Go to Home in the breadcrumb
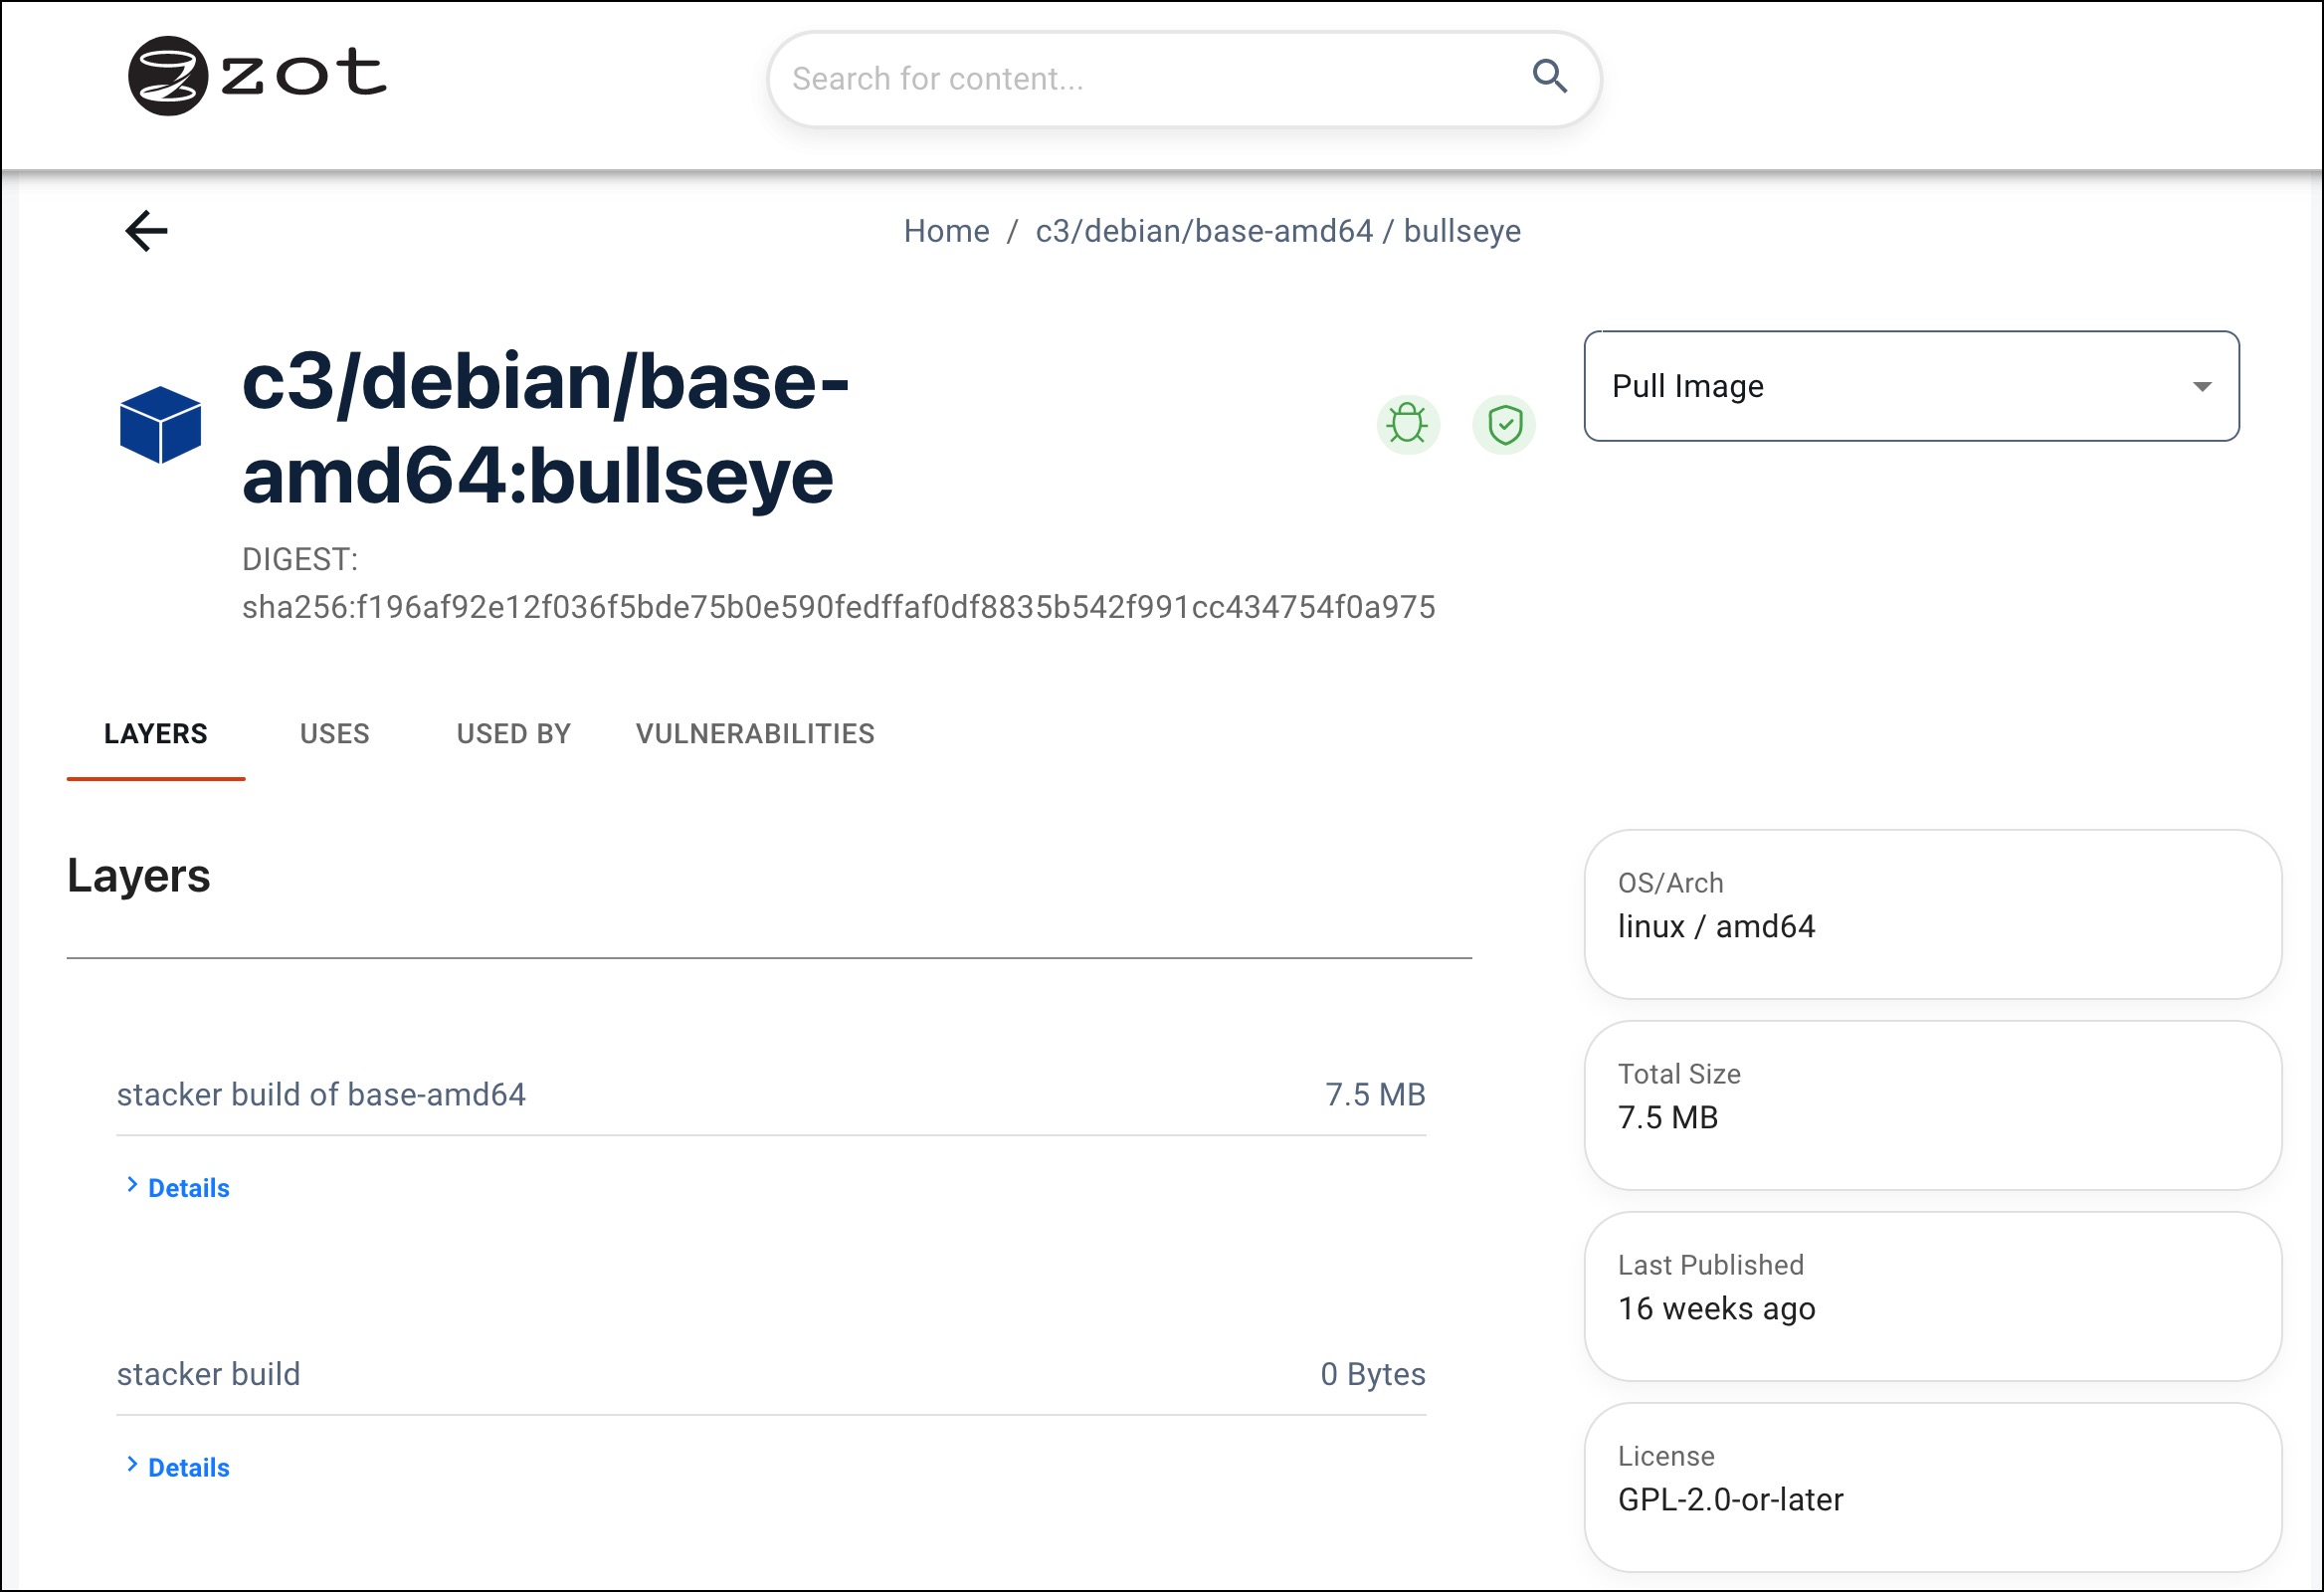 (x=946, y=231)
